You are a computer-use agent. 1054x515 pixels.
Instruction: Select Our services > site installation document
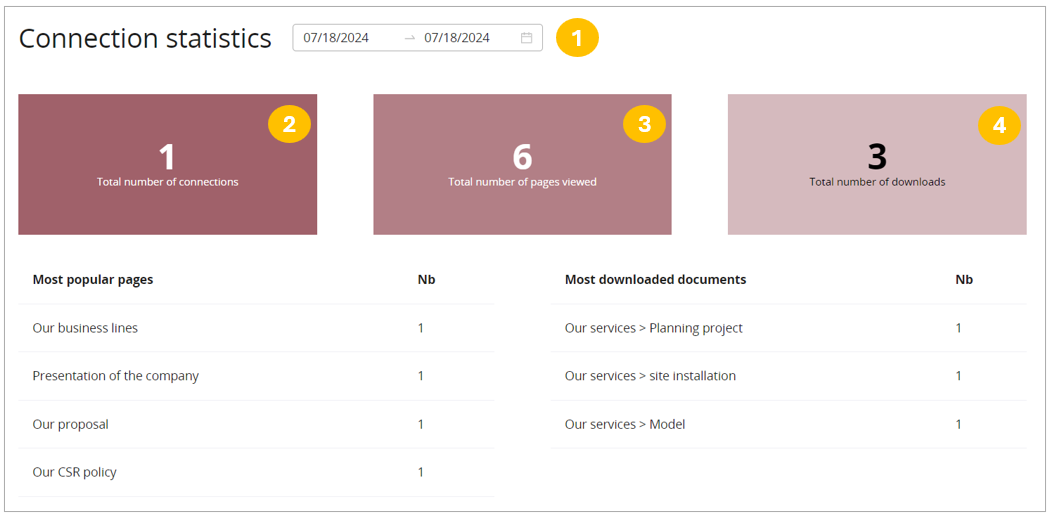point(650,376)
